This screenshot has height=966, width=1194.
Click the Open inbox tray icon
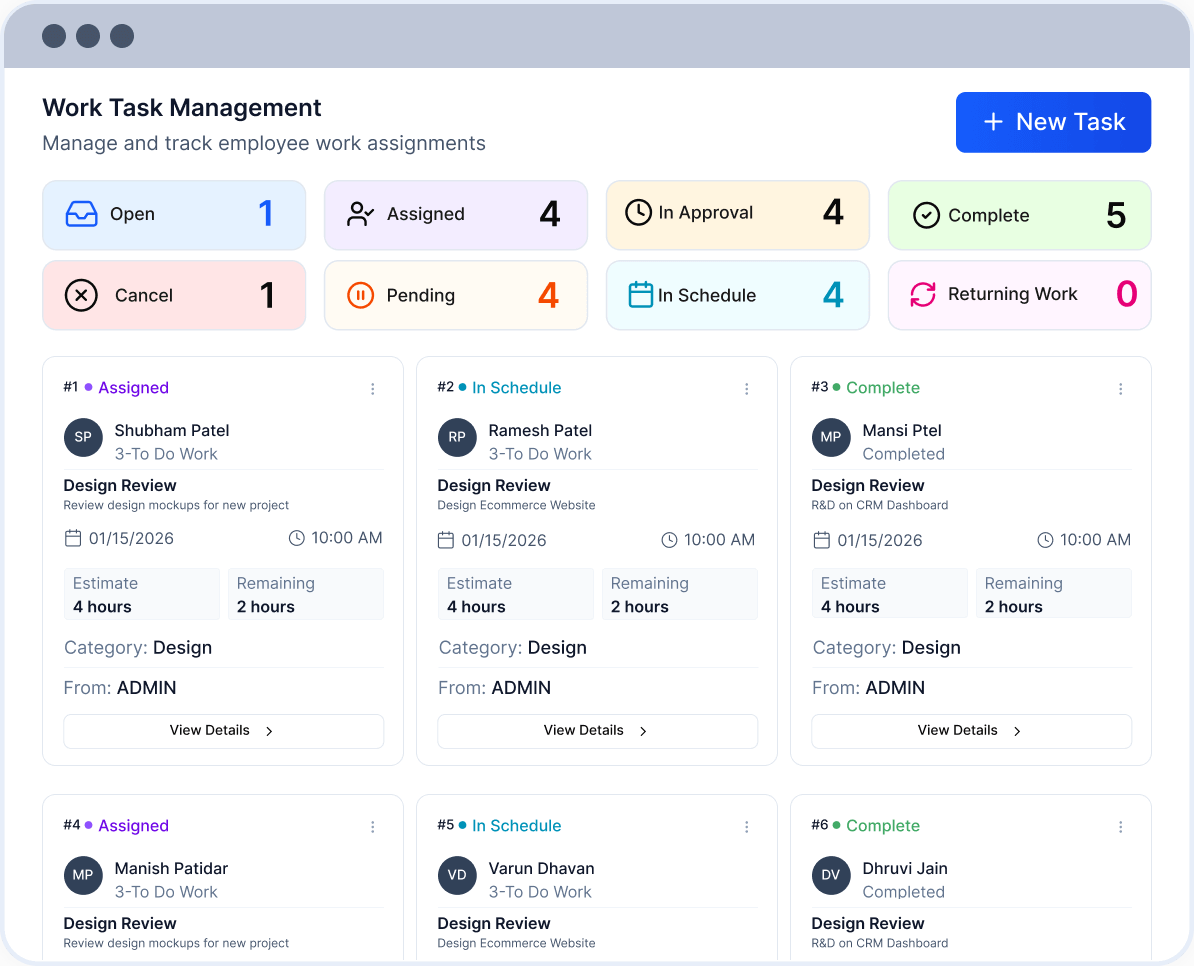pos(81,214)
